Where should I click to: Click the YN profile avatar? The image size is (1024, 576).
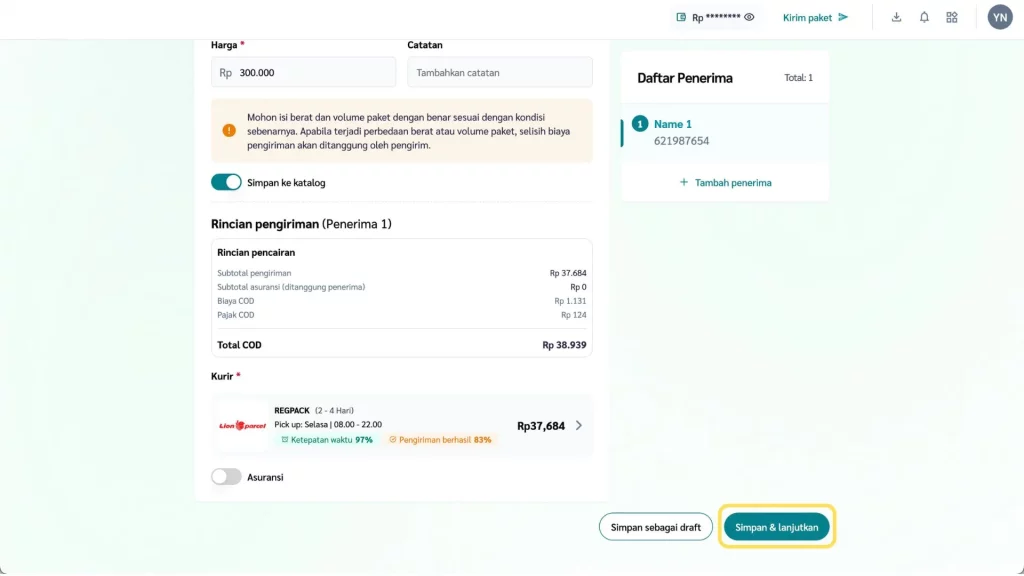pyautogui.click(x=1000, y=17)
